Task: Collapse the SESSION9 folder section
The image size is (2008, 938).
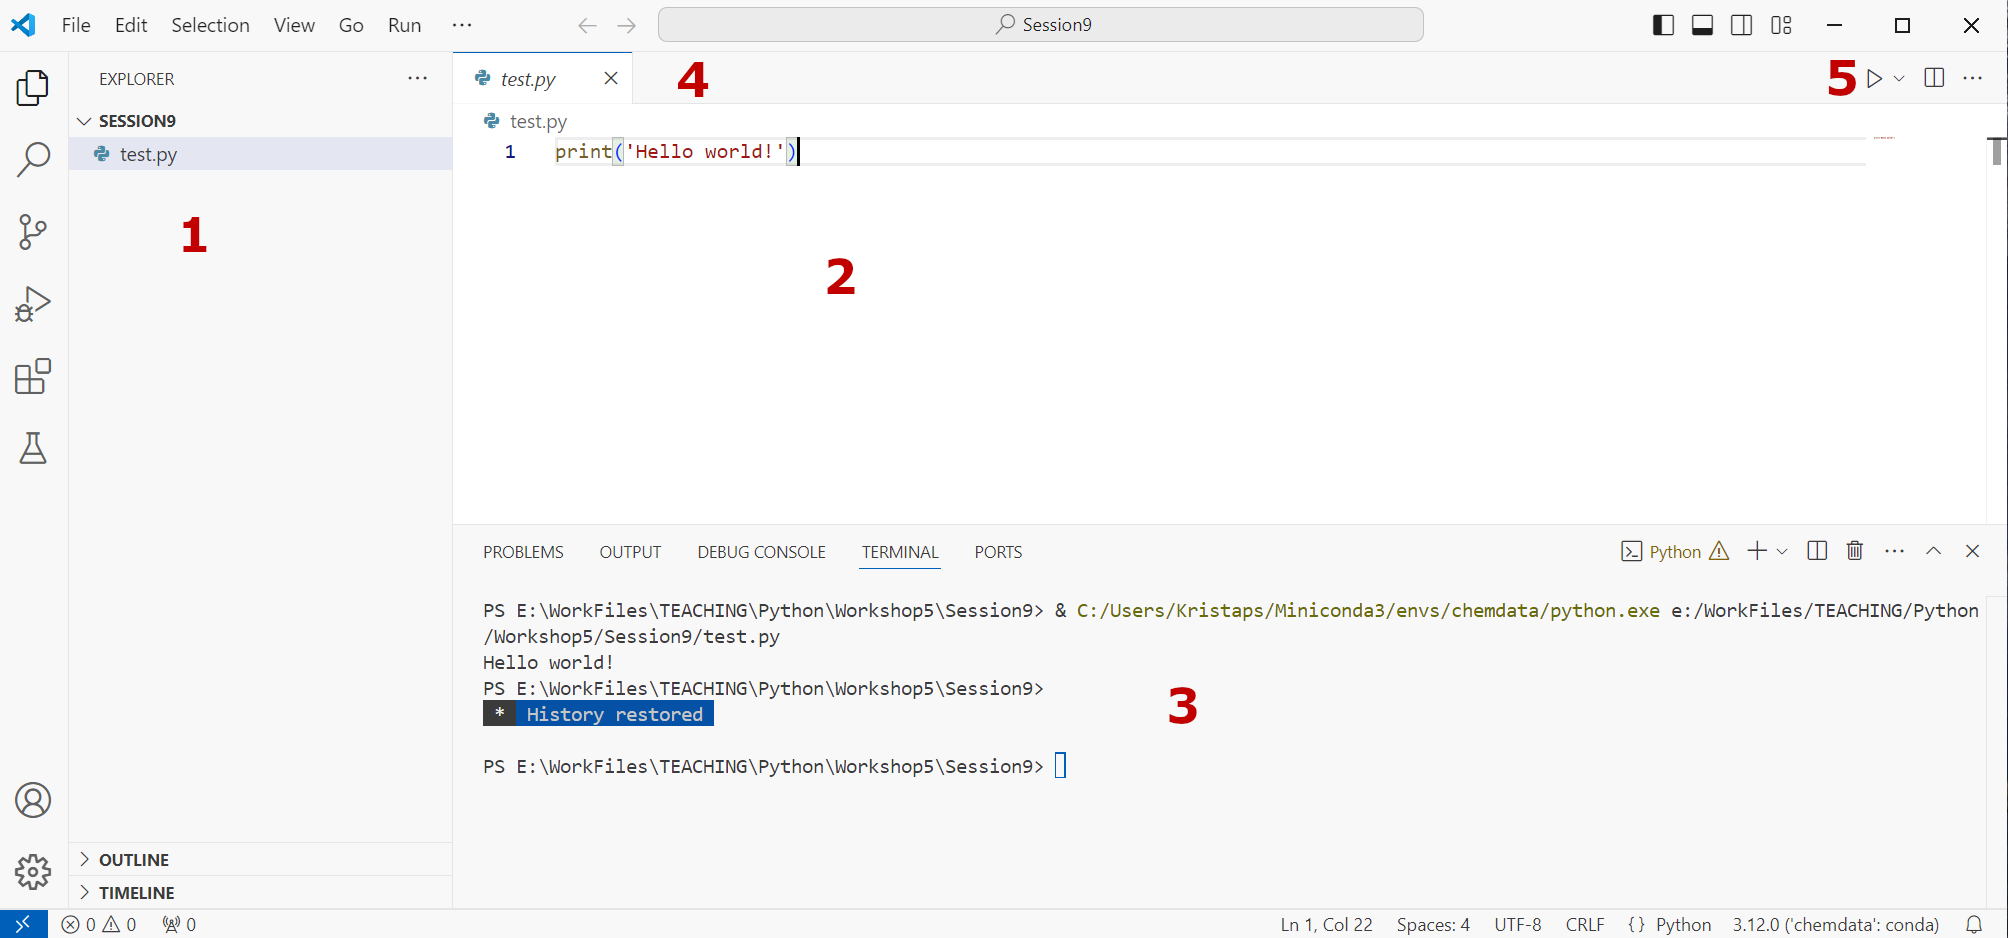Action: click(260, 121)
